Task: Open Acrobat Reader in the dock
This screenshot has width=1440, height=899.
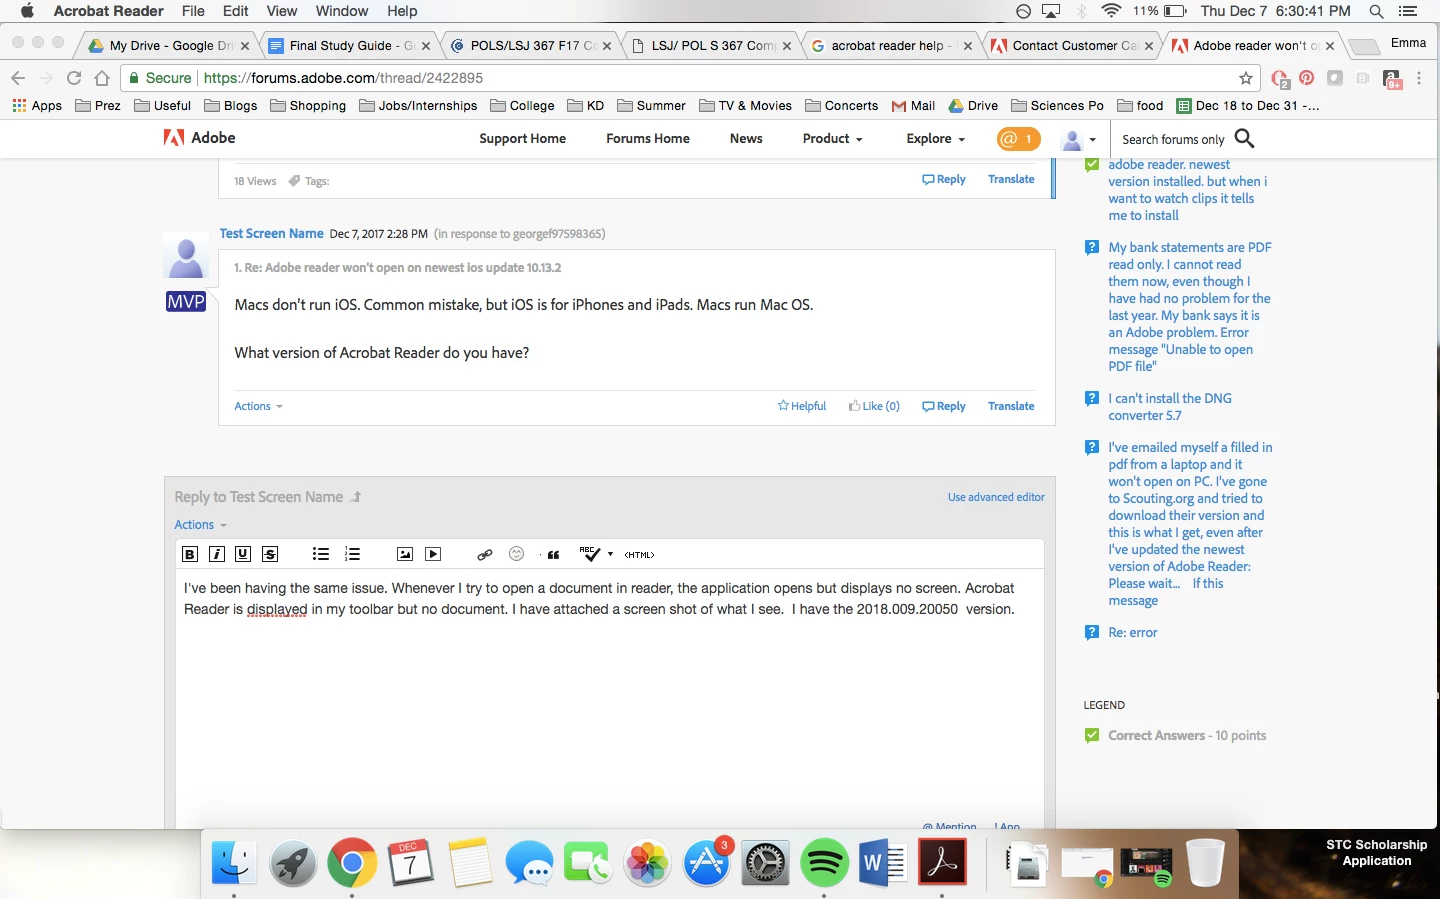Action: point(942,863)
